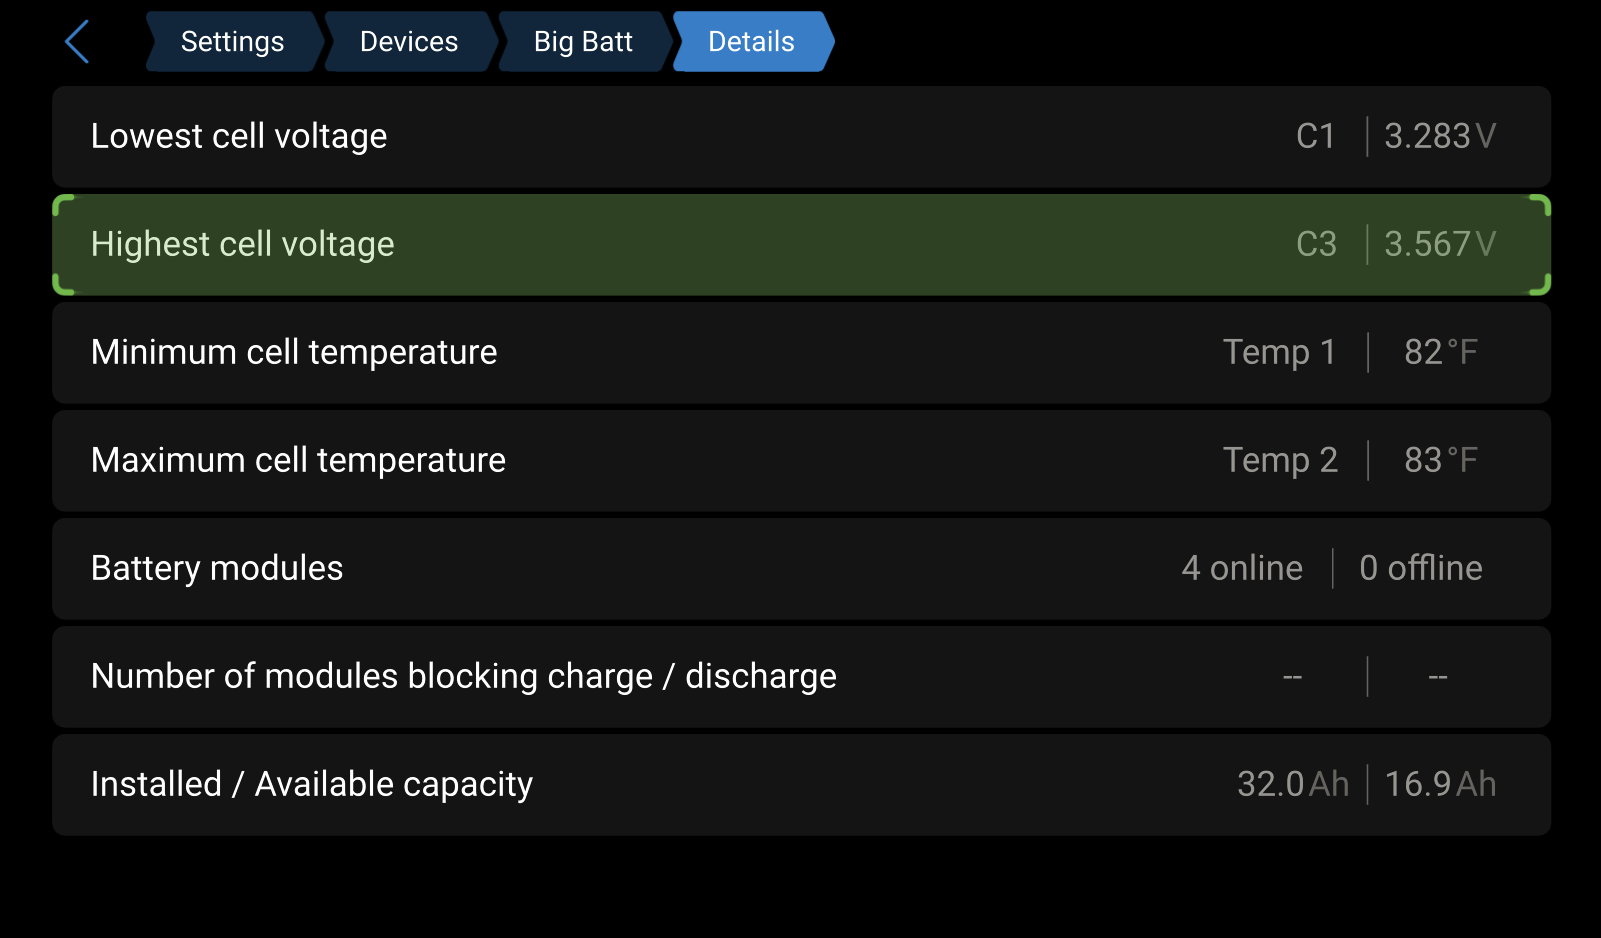Open the Battery modules row
The width and height of the screenshot is (1601, 938).
[x=801, y=568]
